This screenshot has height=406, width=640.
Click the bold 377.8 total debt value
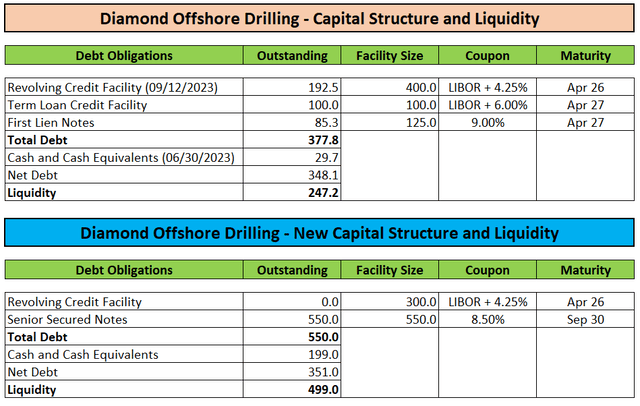pos(323,140)
